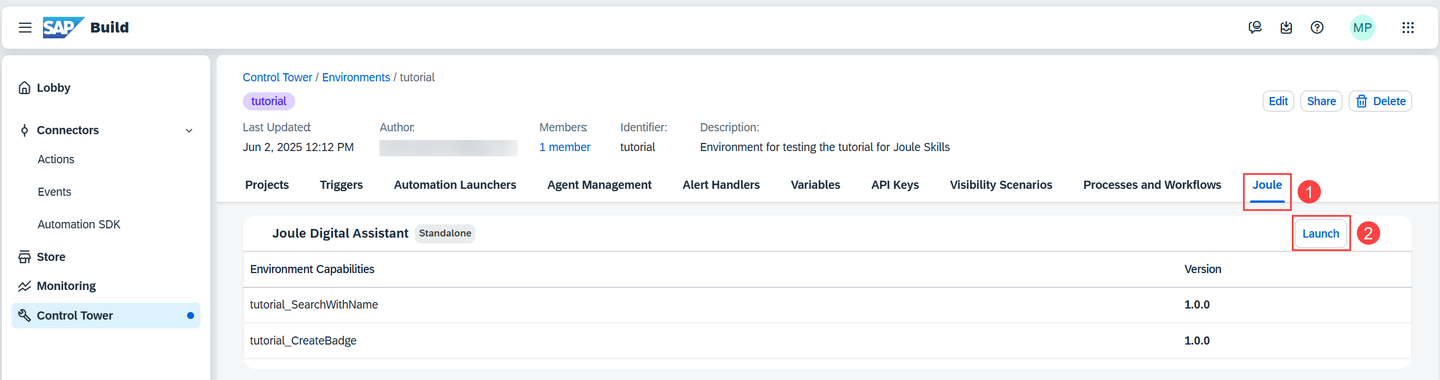Click the Version column header
The height and width of the screenshot is (380, 1440).
tap(1203, 270)
